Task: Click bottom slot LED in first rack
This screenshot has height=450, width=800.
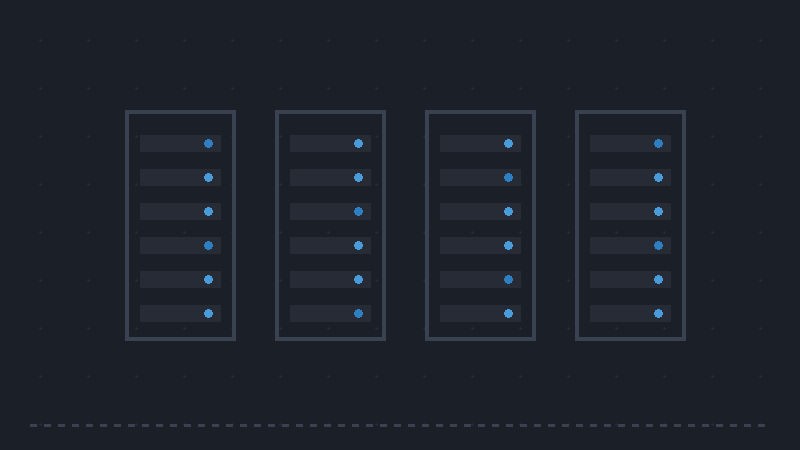Action: pos(209,314)
